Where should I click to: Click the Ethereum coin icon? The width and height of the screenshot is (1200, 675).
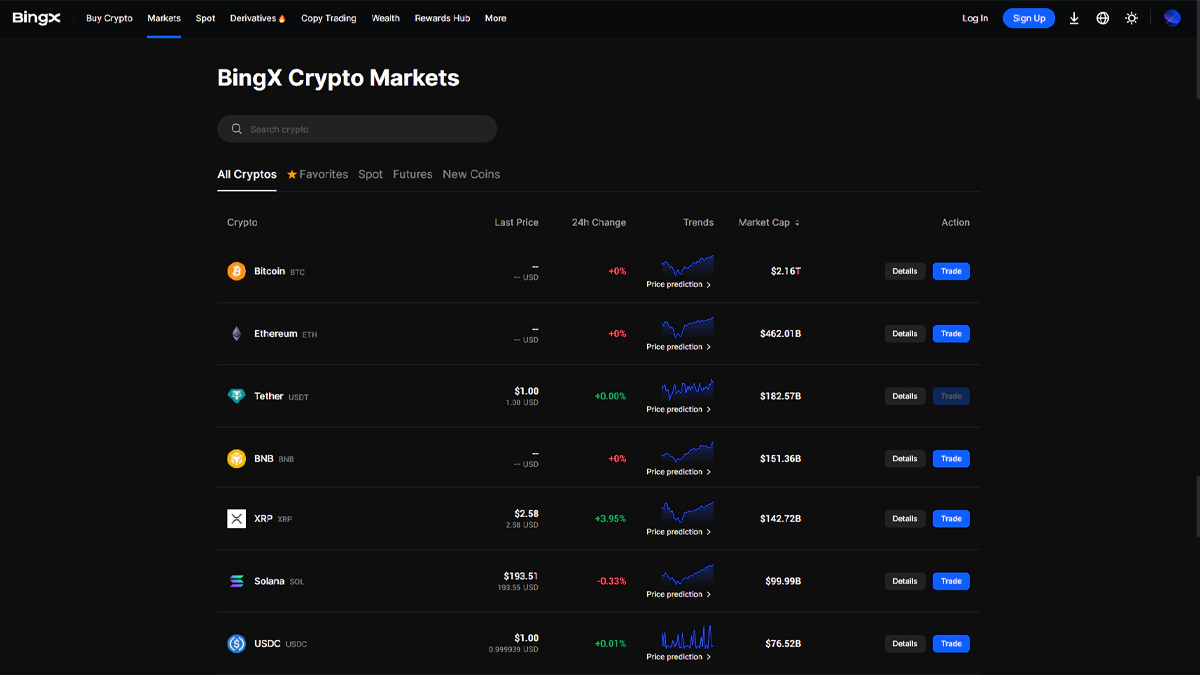click(x=236, y=334)
